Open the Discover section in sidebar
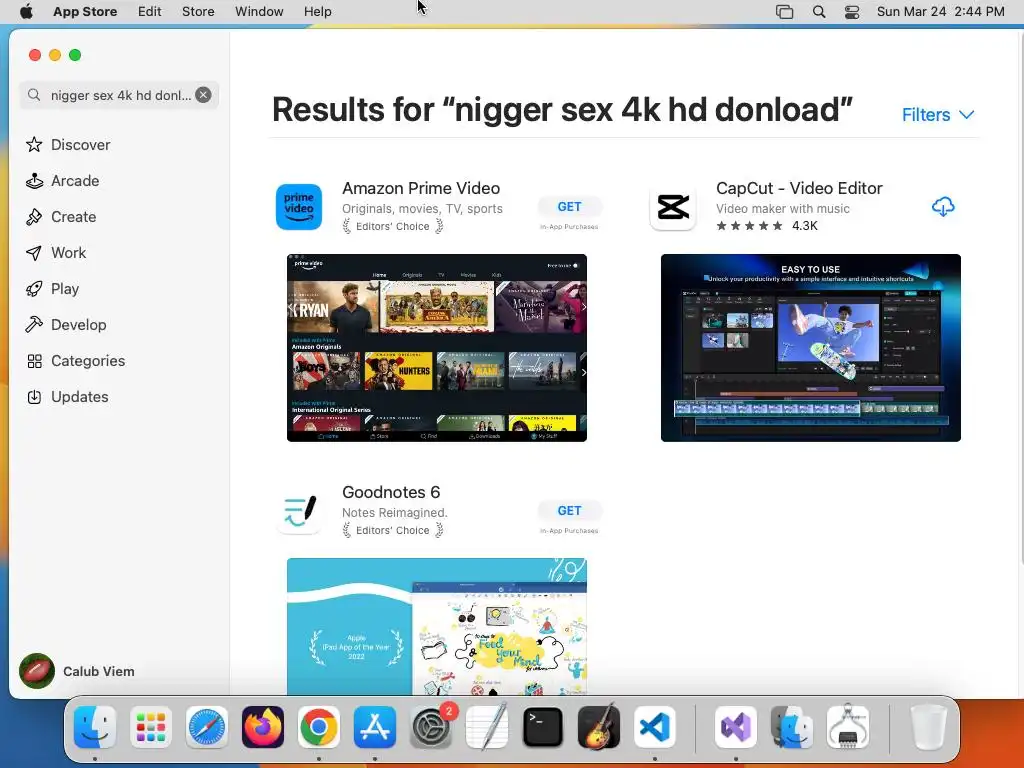 pos(68,145)
